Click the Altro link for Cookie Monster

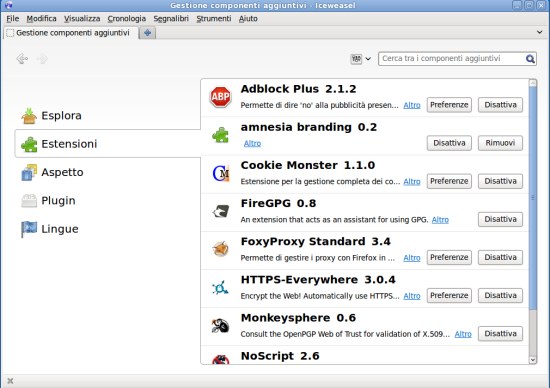[x=412, y=182]
